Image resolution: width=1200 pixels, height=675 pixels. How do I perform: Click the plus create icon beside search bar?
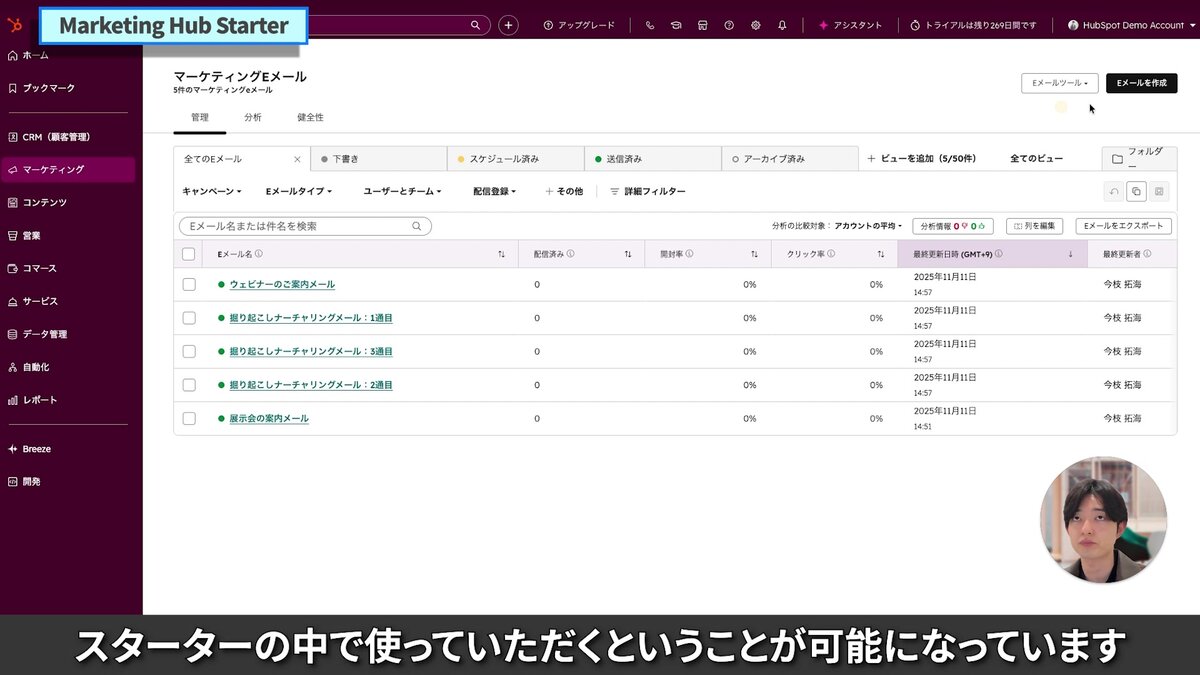[508, 24]
